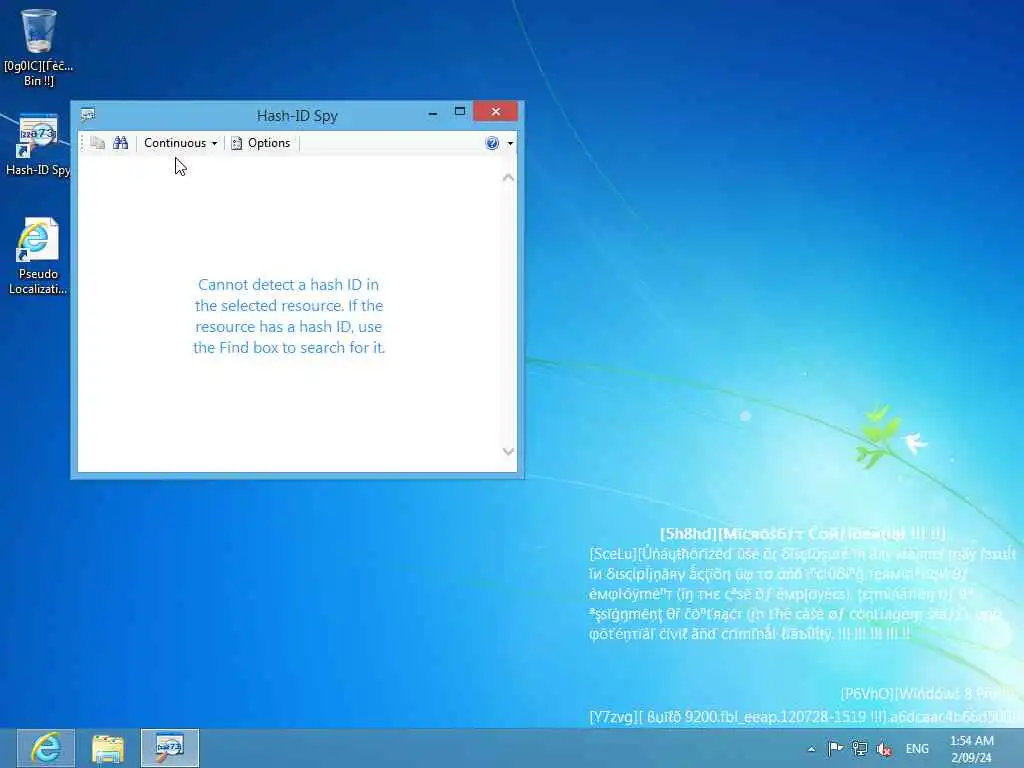The image size is (1024, 768).
Task: Click the copy icon in Hash-ID Spy toolbar
Action: [x=97, y=143]
